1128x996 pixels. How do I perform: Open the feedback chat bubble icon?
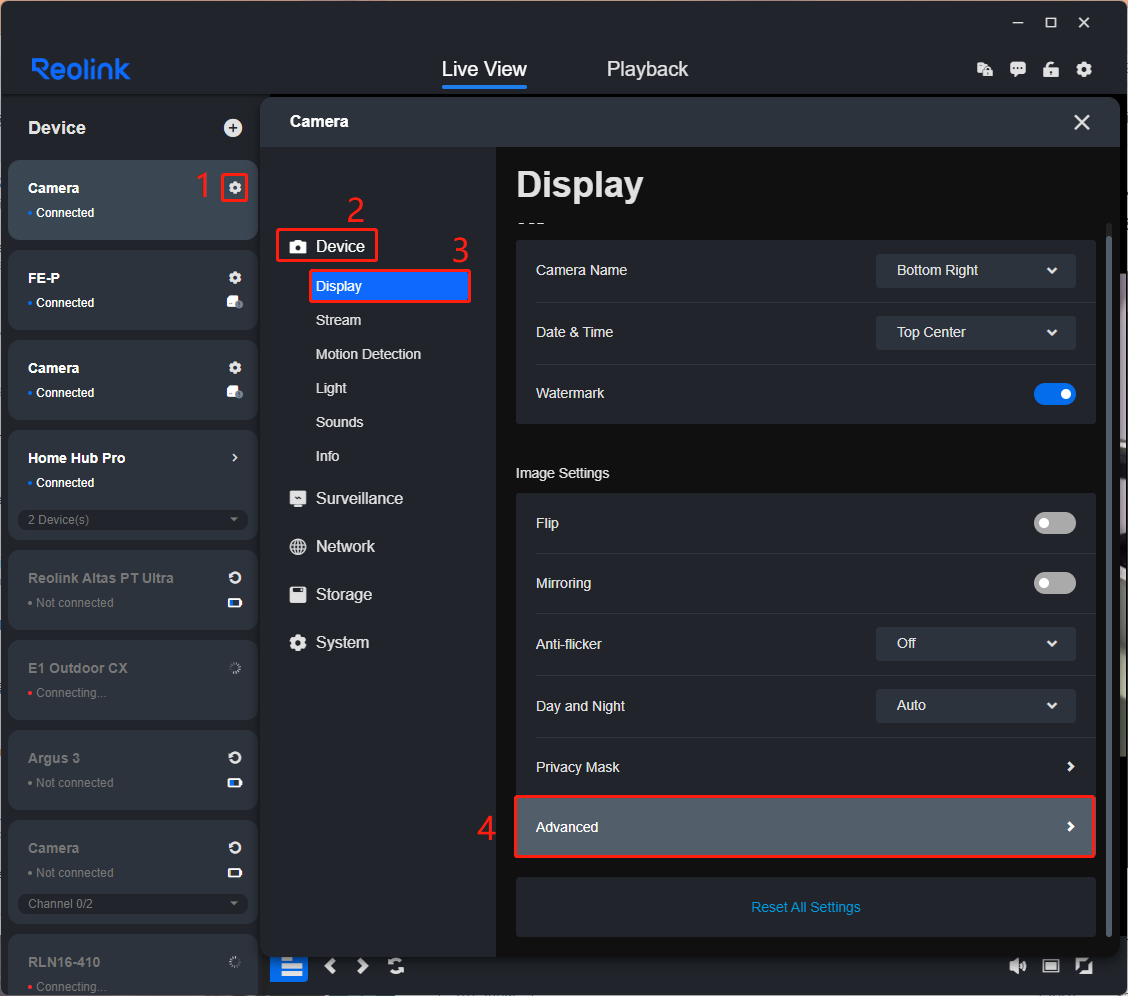(1018, 69)
